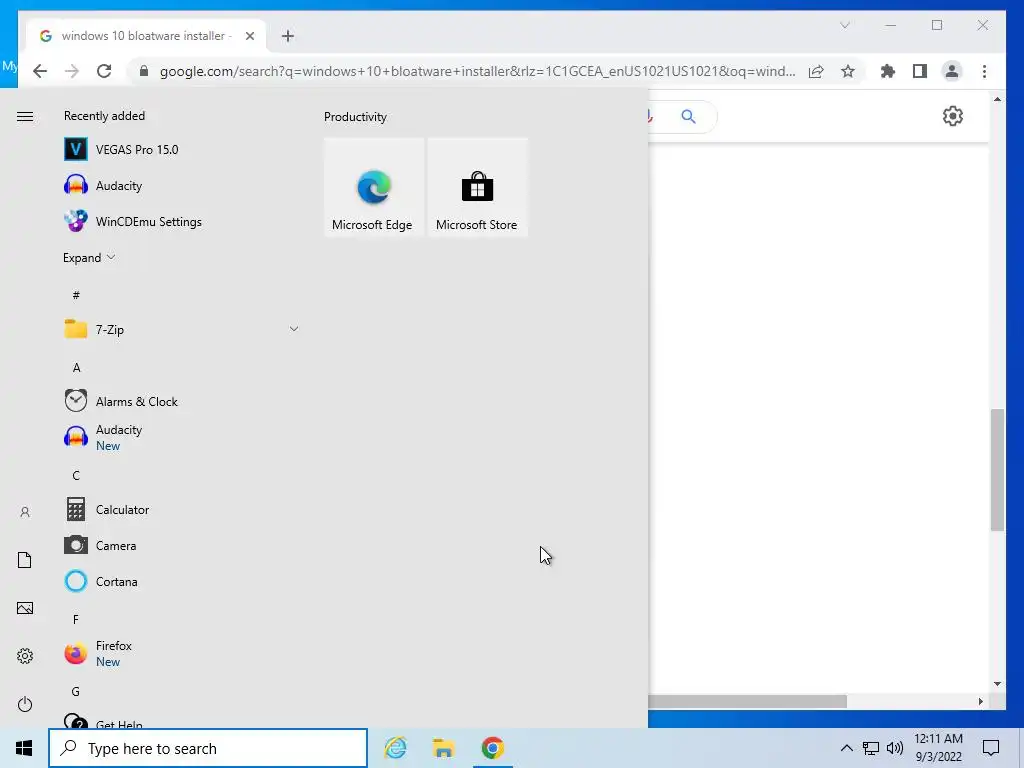
Task: Click the letter F section header
Action: 76,619
